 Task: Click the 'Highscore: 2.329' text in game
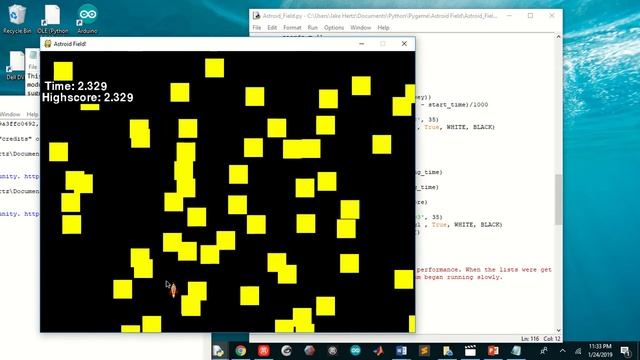pos(88,98)
